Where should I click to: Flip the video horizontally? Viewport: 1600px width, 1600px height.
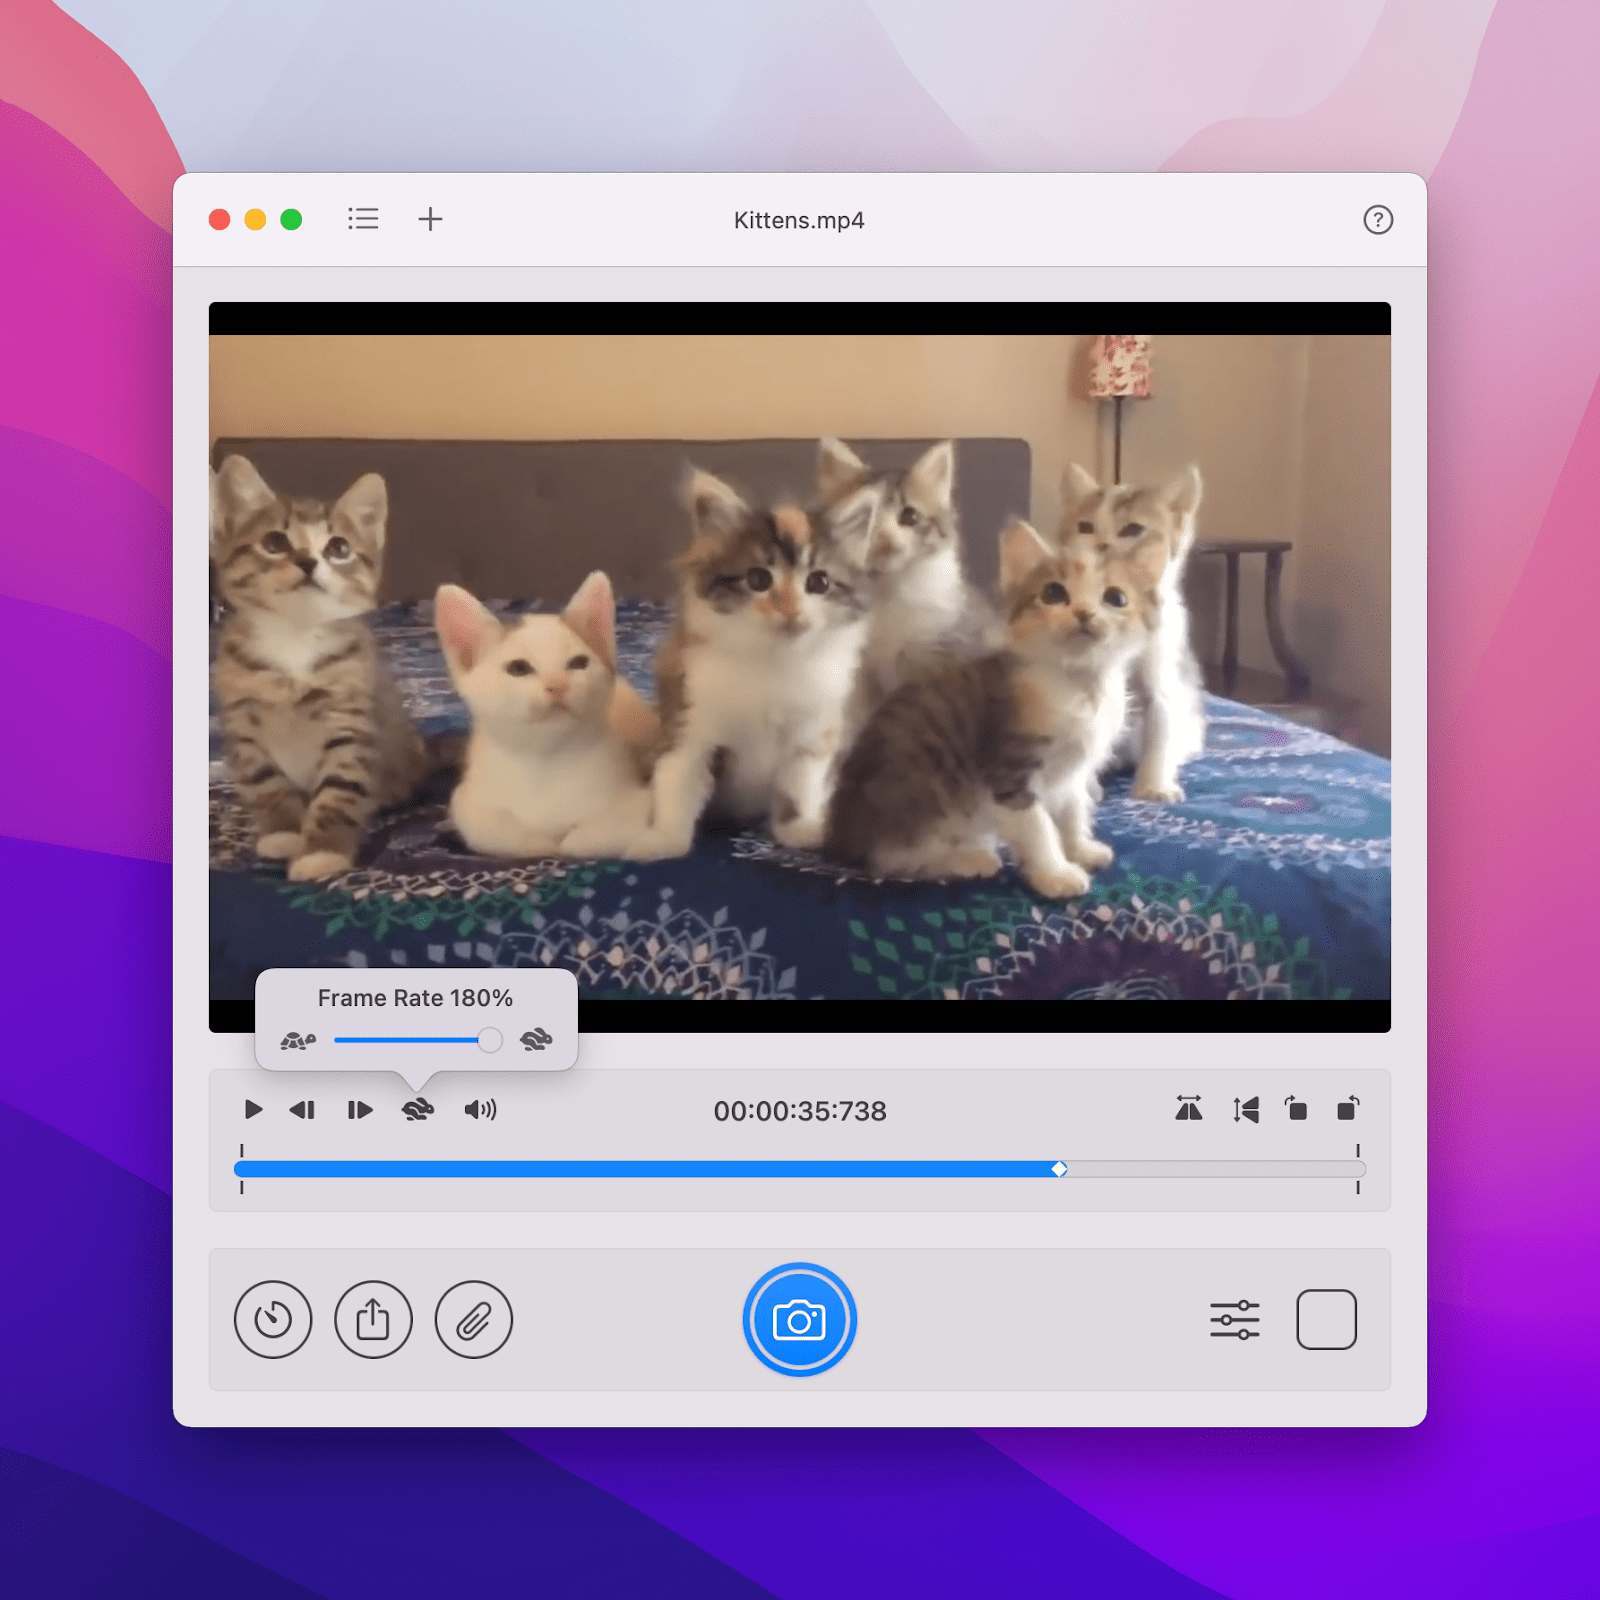[1189, 1109]
